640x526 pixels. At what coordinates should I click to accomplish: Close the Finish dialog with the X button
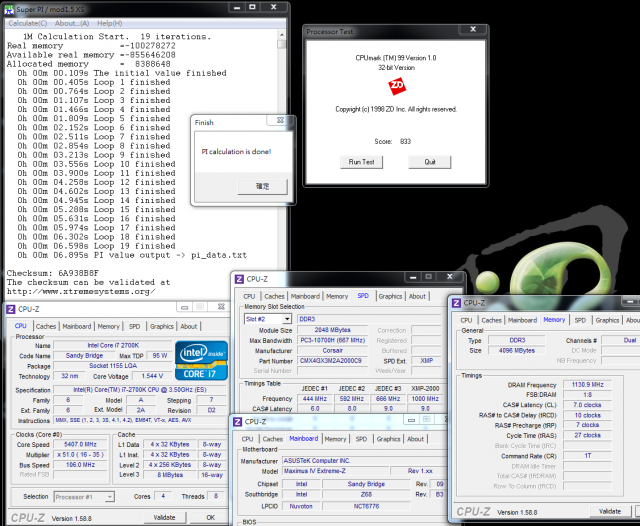(280, 120)
